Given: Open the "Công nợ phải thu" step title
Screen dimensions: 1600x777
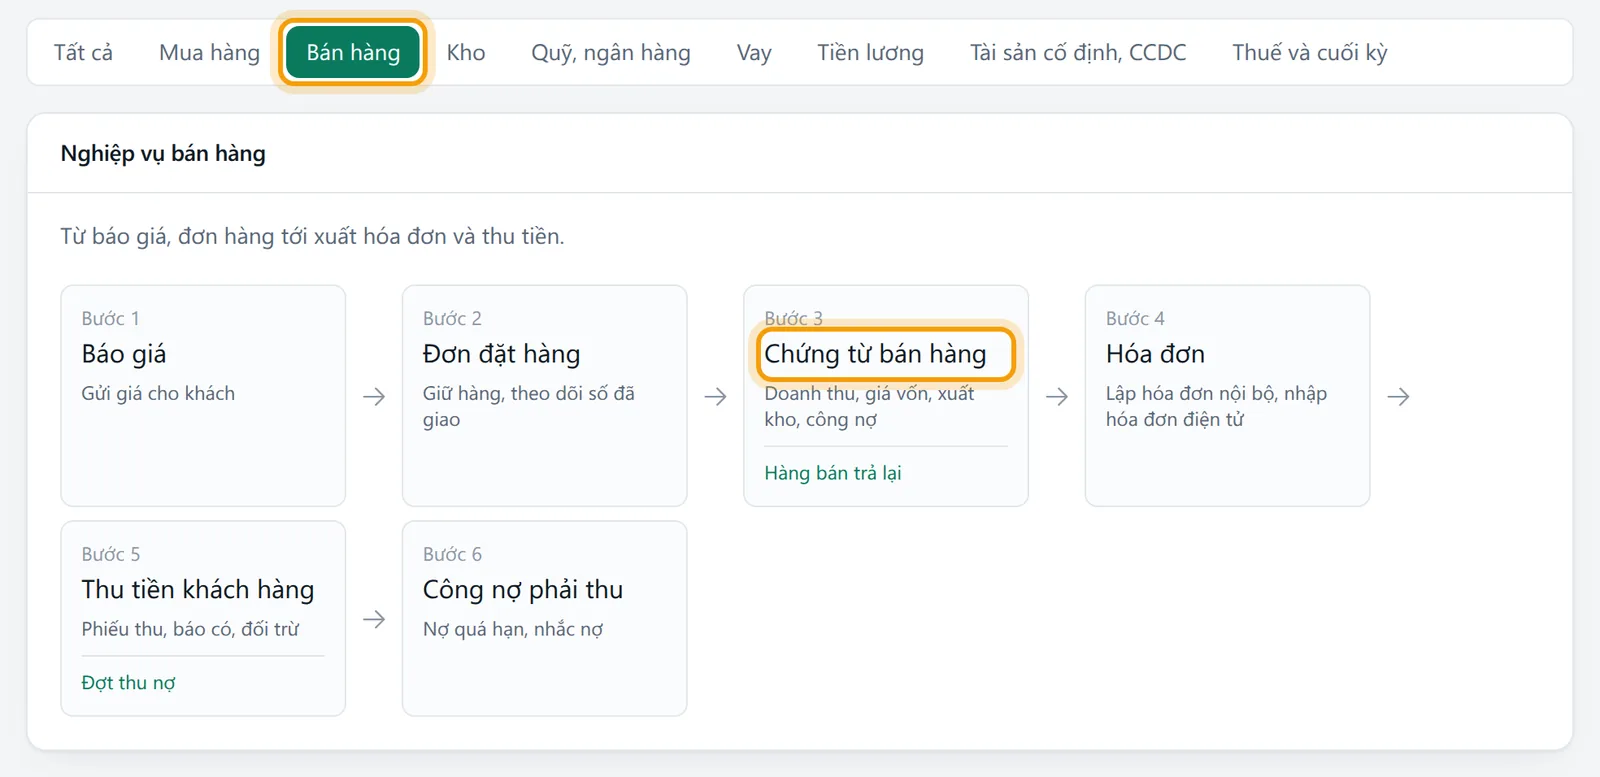Looking at the screenshot, I should [523, 590].
